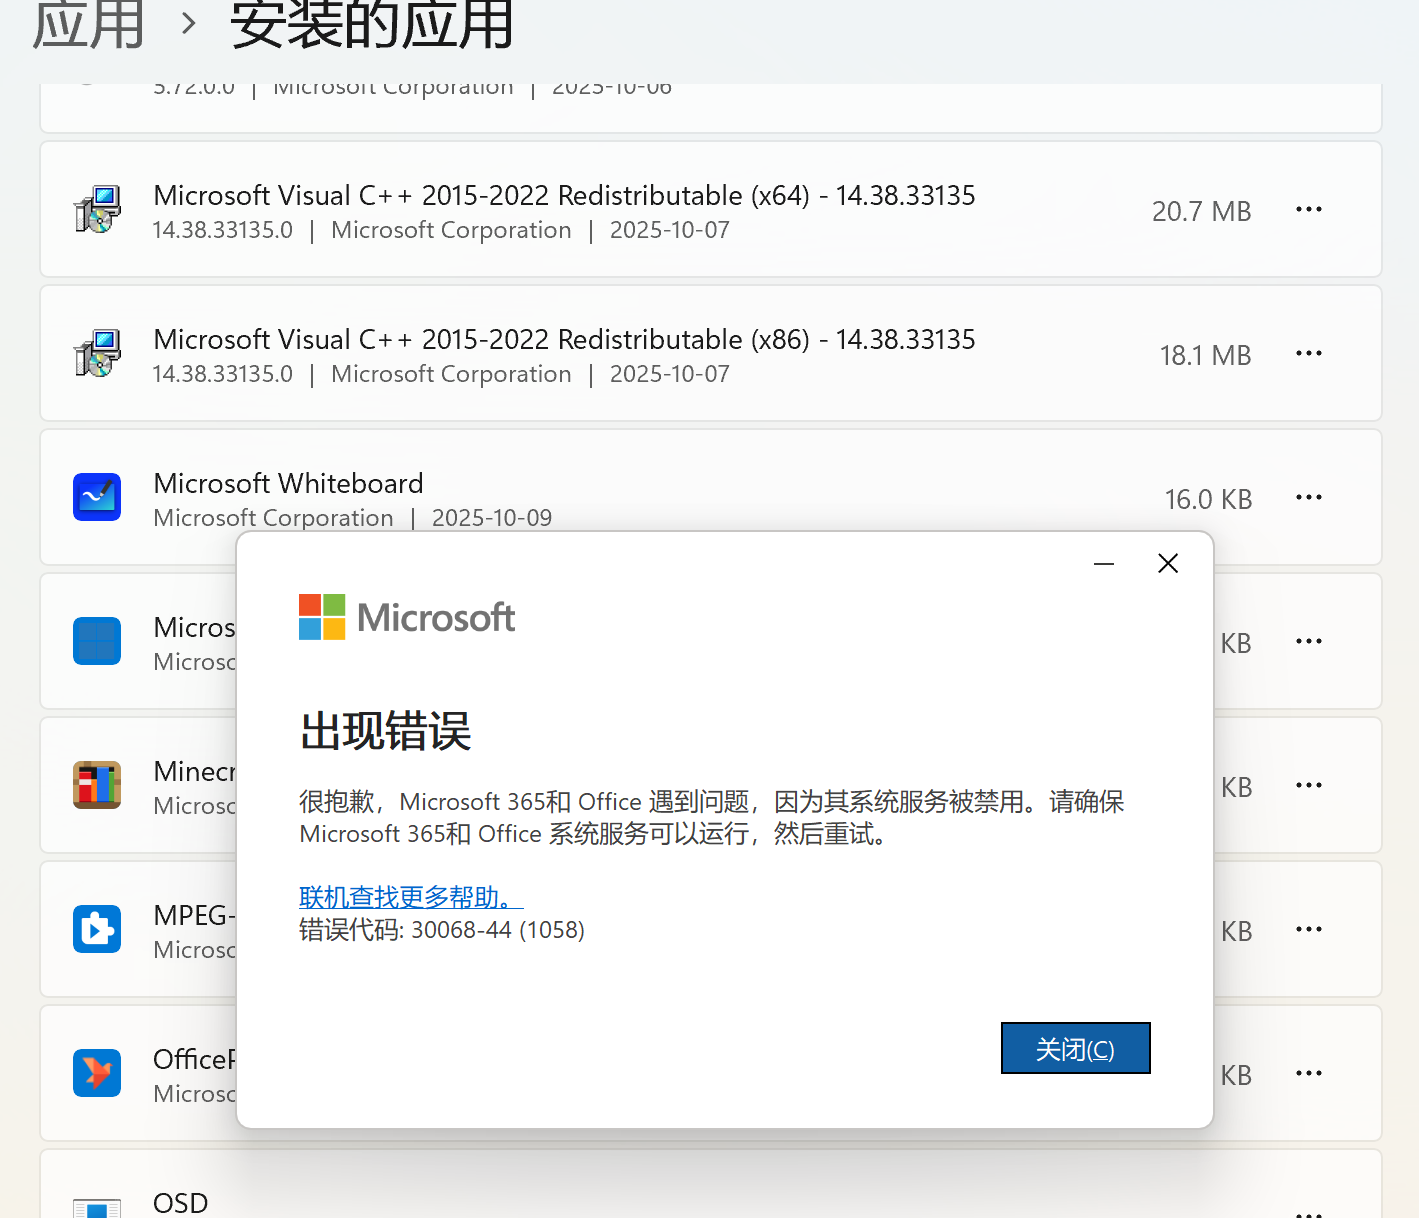Click the 关闭(C) button in error dialog
Image resolution: width=1419 pixels, height=1218 pixels.
[x=1075, y=1048]
